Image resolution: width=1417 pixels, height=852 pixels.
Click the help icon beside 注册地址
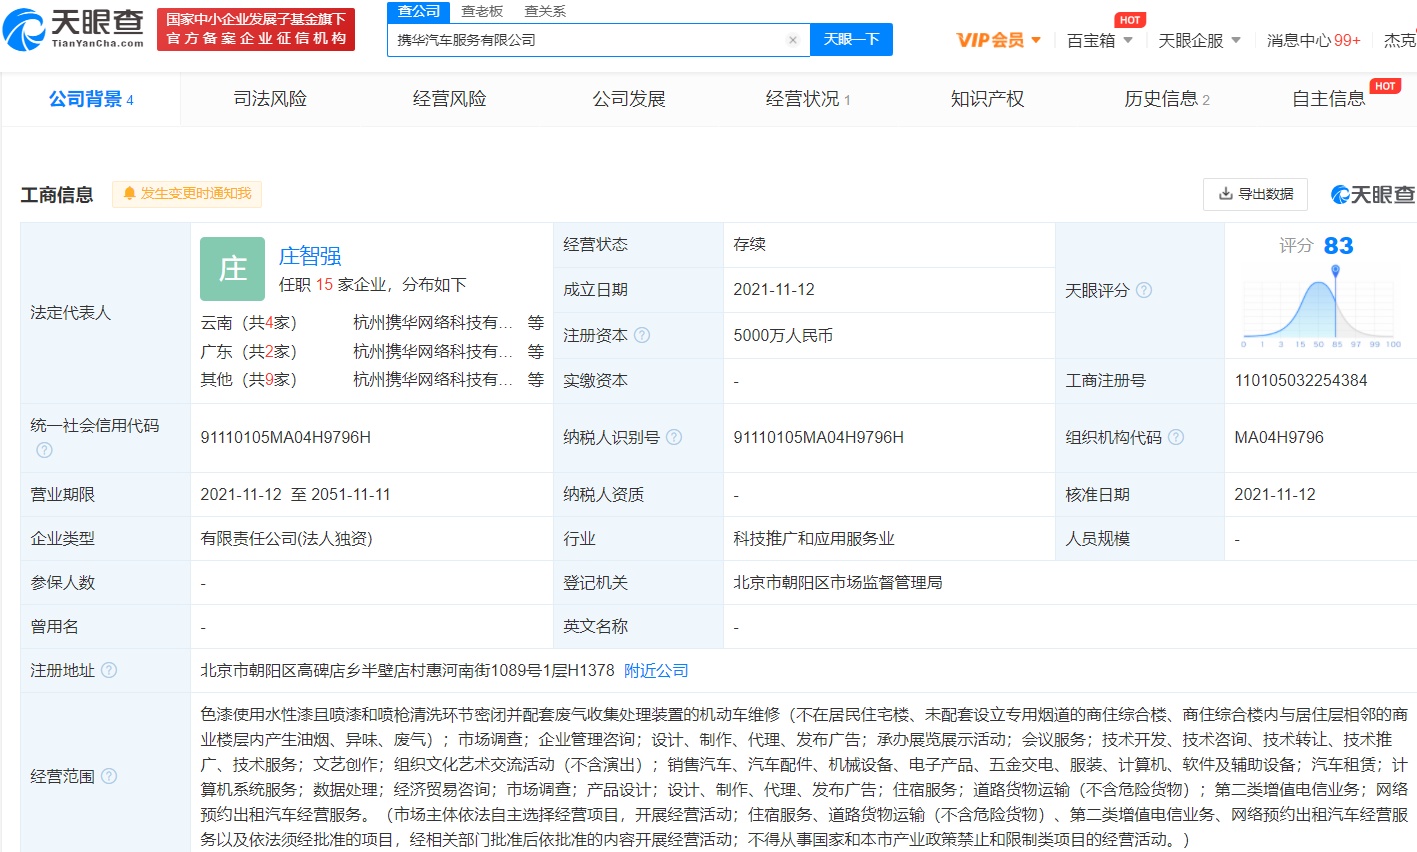[109, 670]
